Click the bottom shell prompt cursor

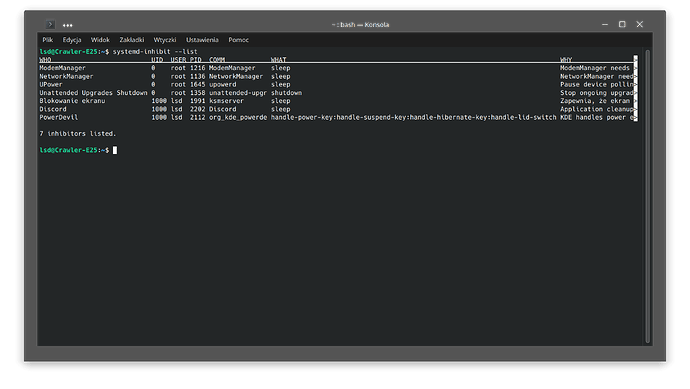(115, 150)
